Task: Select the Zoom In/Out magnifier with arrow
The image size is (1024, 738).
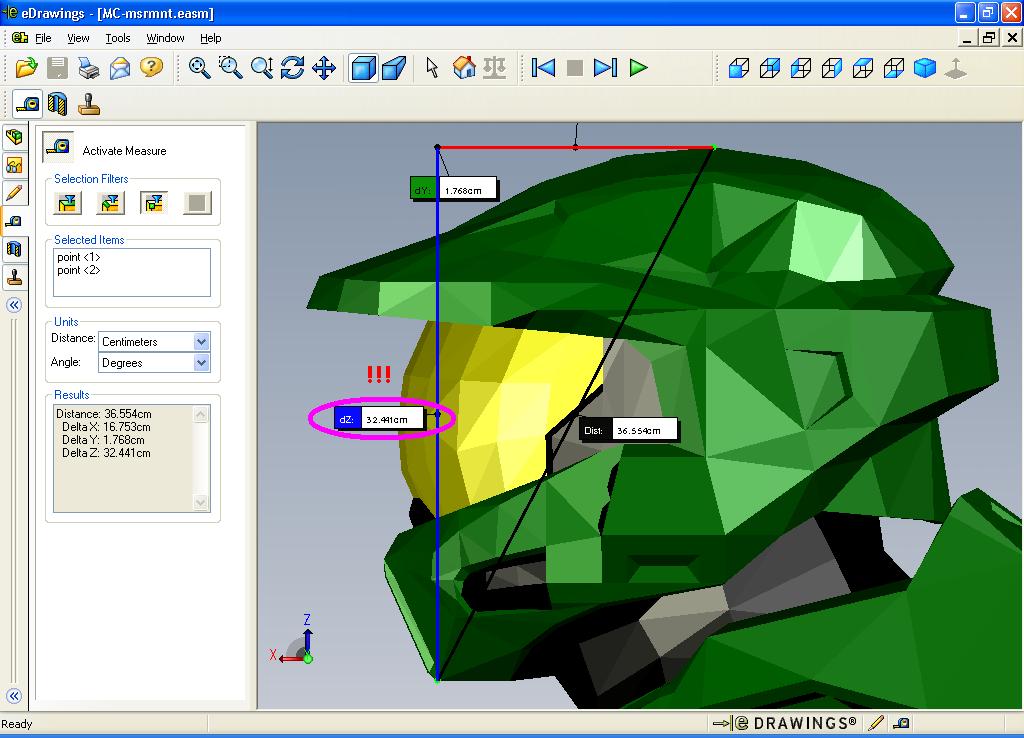Action: click(x=262, y=67)
